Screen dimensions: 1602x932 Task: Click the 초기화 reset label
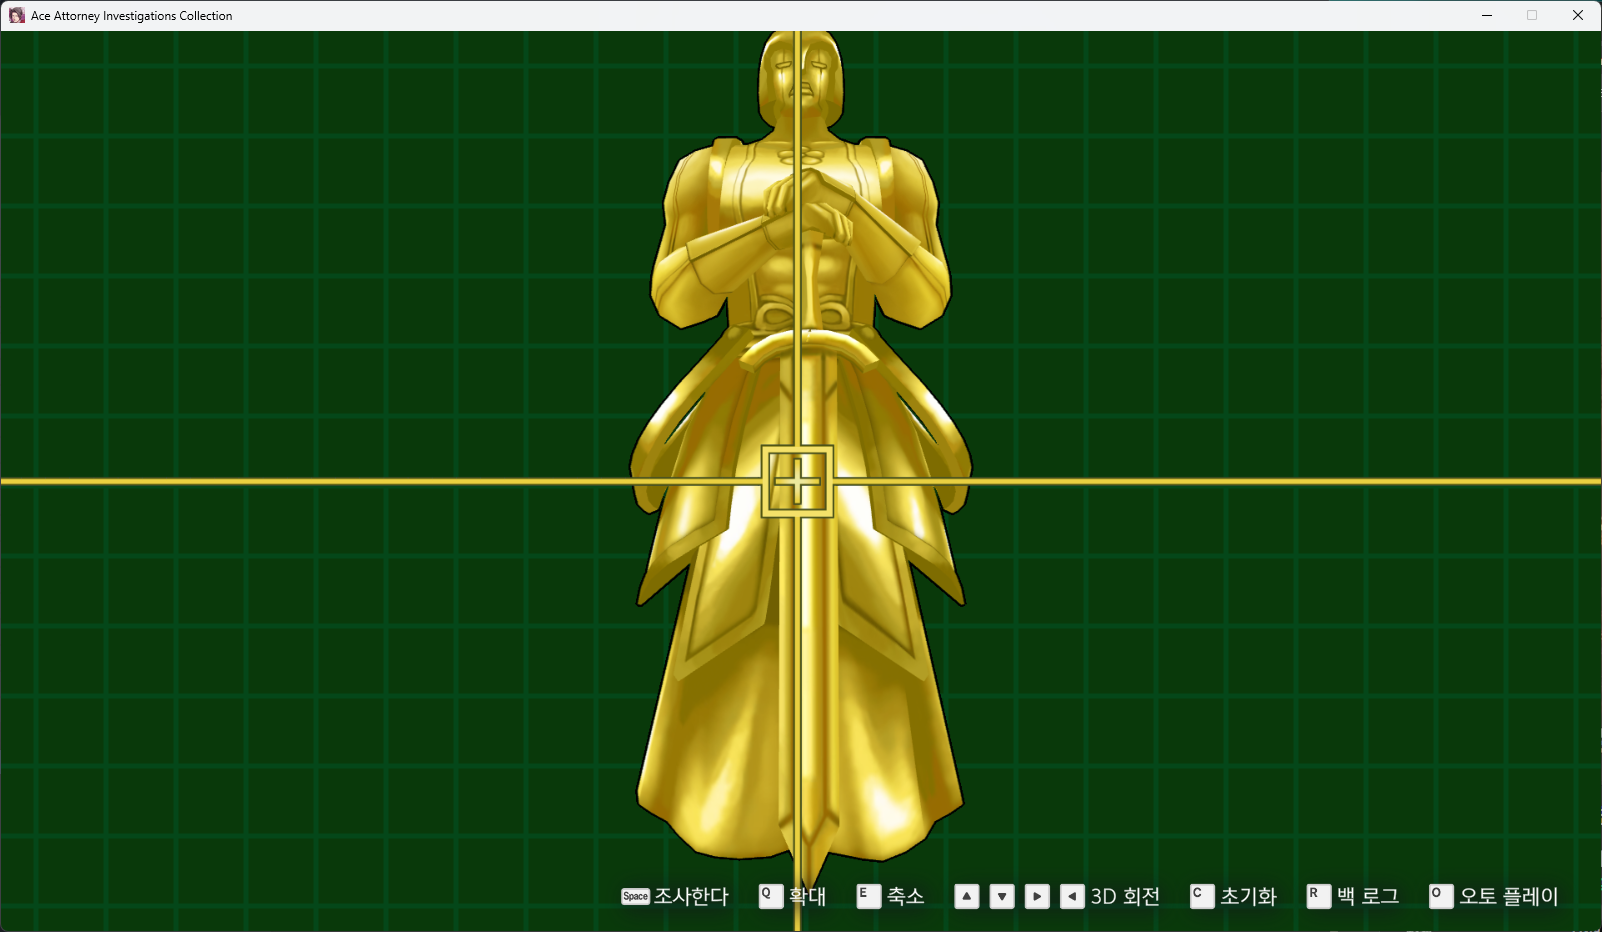point(1248,896)
